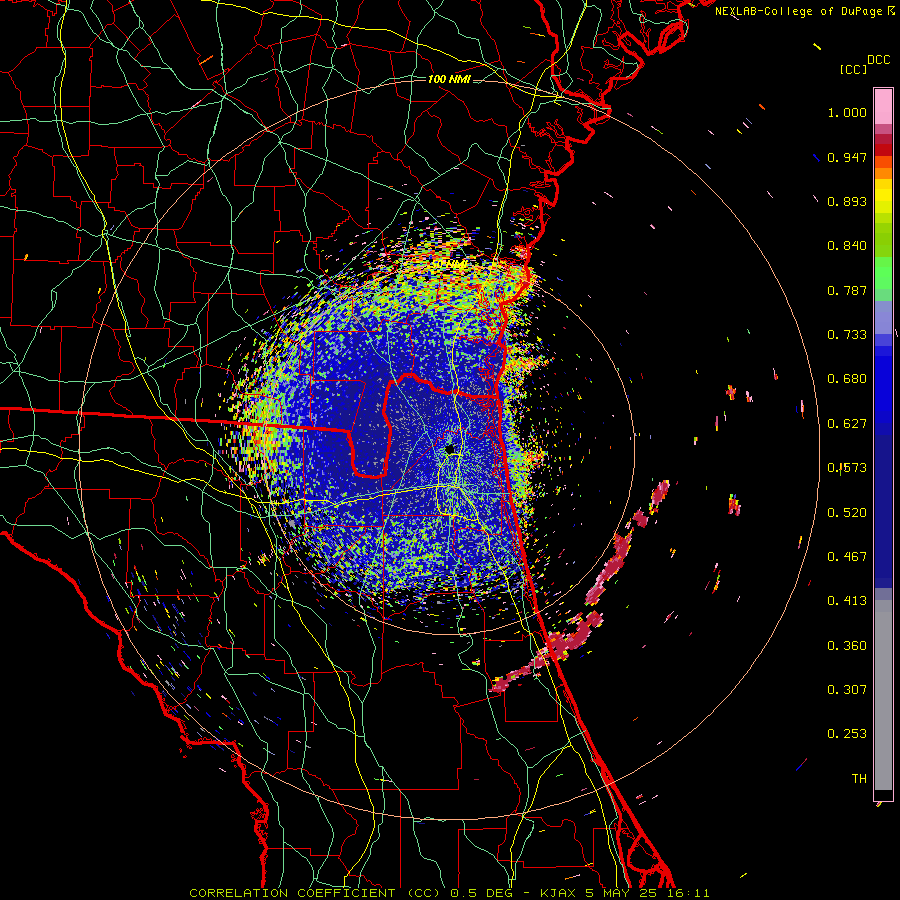Click the 0.413 legend value
Screen dimensions: 900x900
[x=847, y=601]
